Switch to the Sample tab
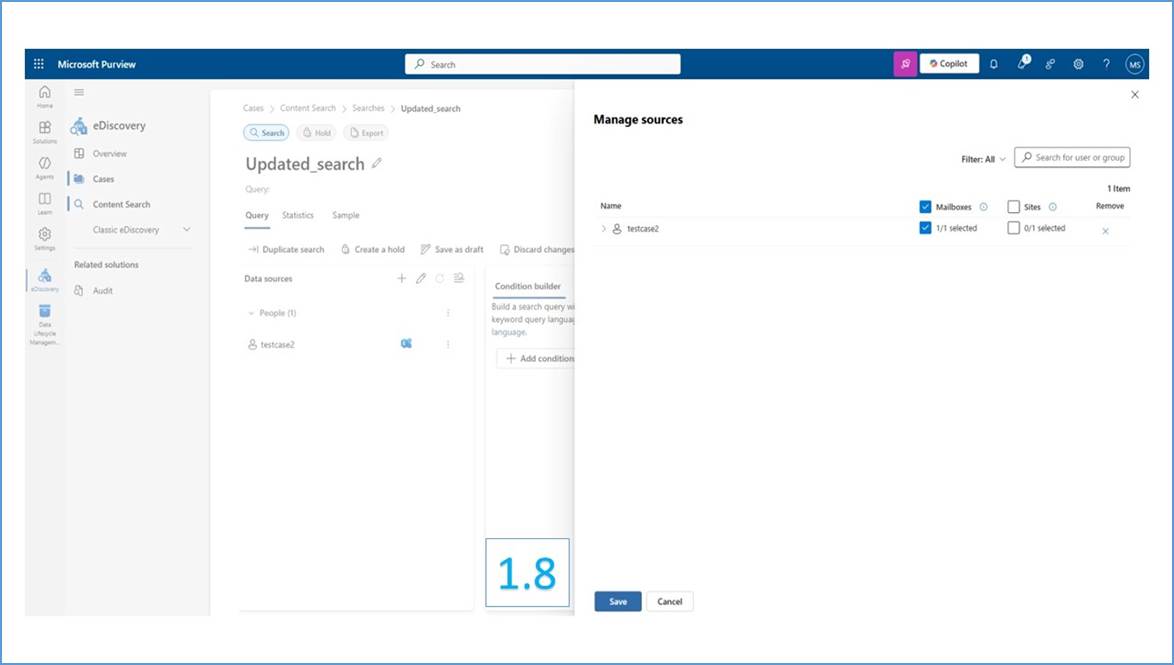1174x665 pixels. coord(345,215)
